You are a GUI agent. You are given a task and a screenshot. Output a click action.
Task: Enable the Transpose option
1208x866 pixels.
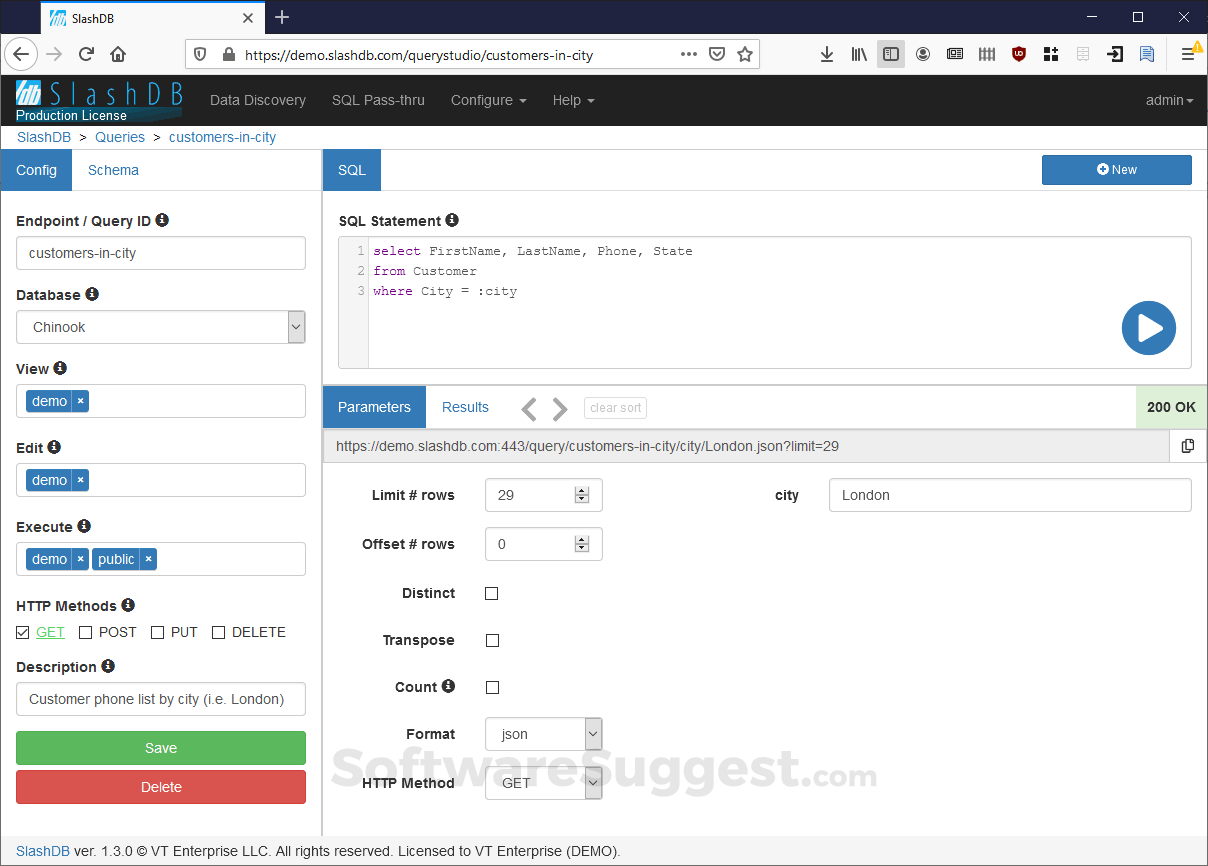click(x=492, y=640)
